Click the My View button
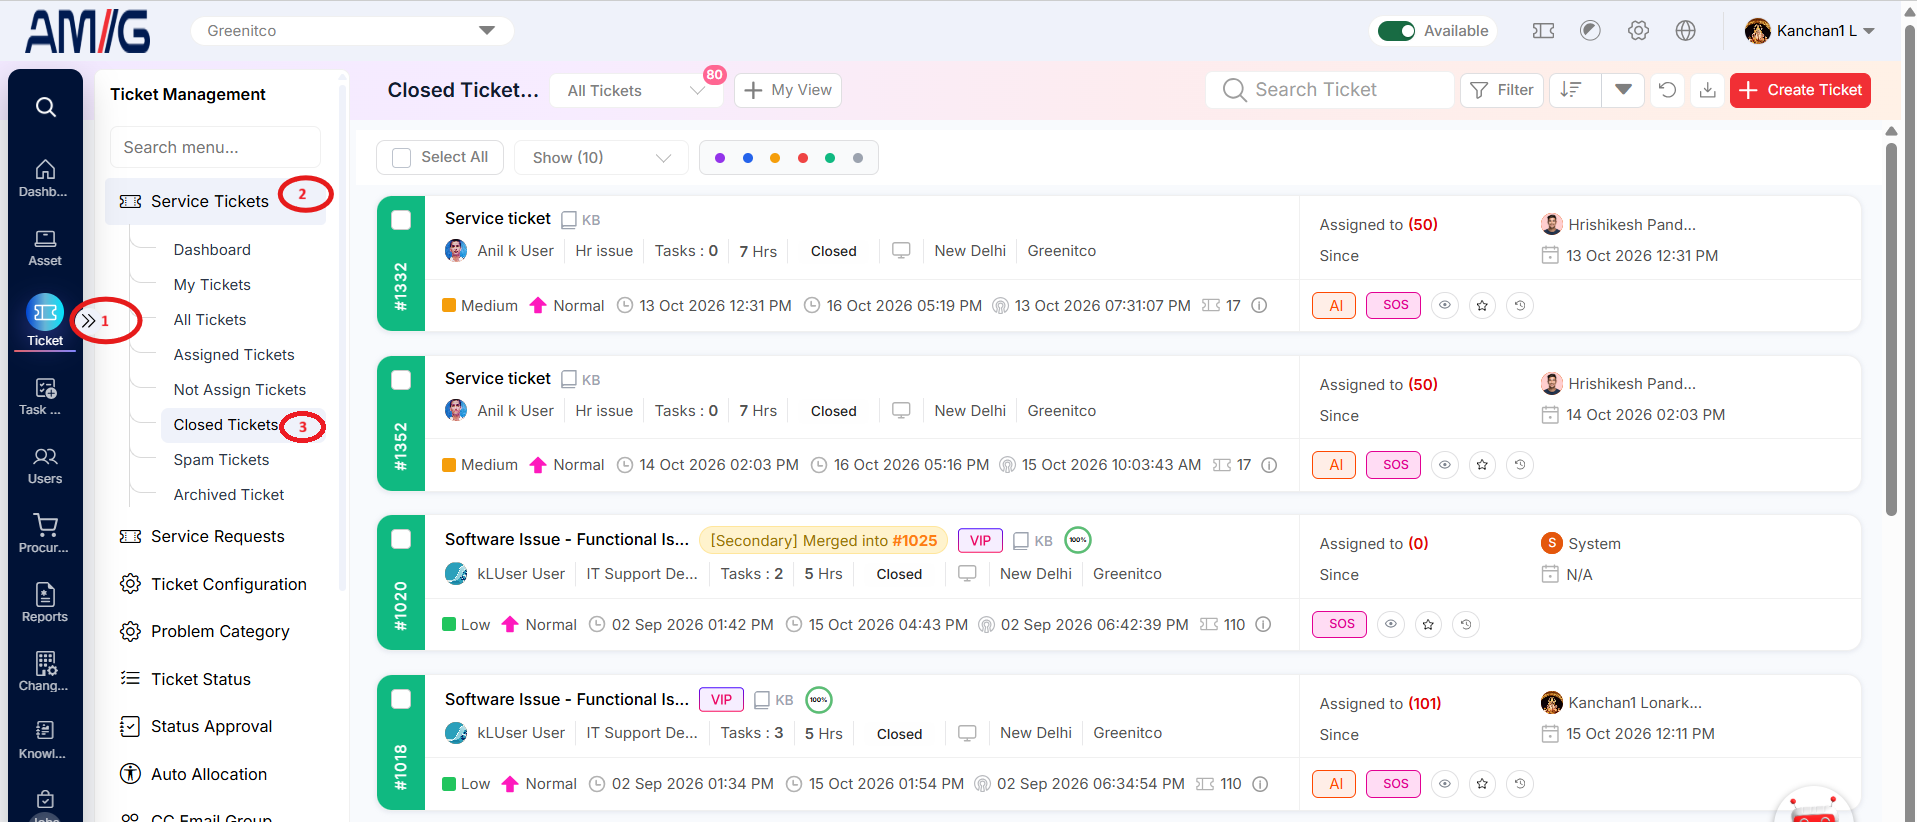1917x822 pixels. 788,90
